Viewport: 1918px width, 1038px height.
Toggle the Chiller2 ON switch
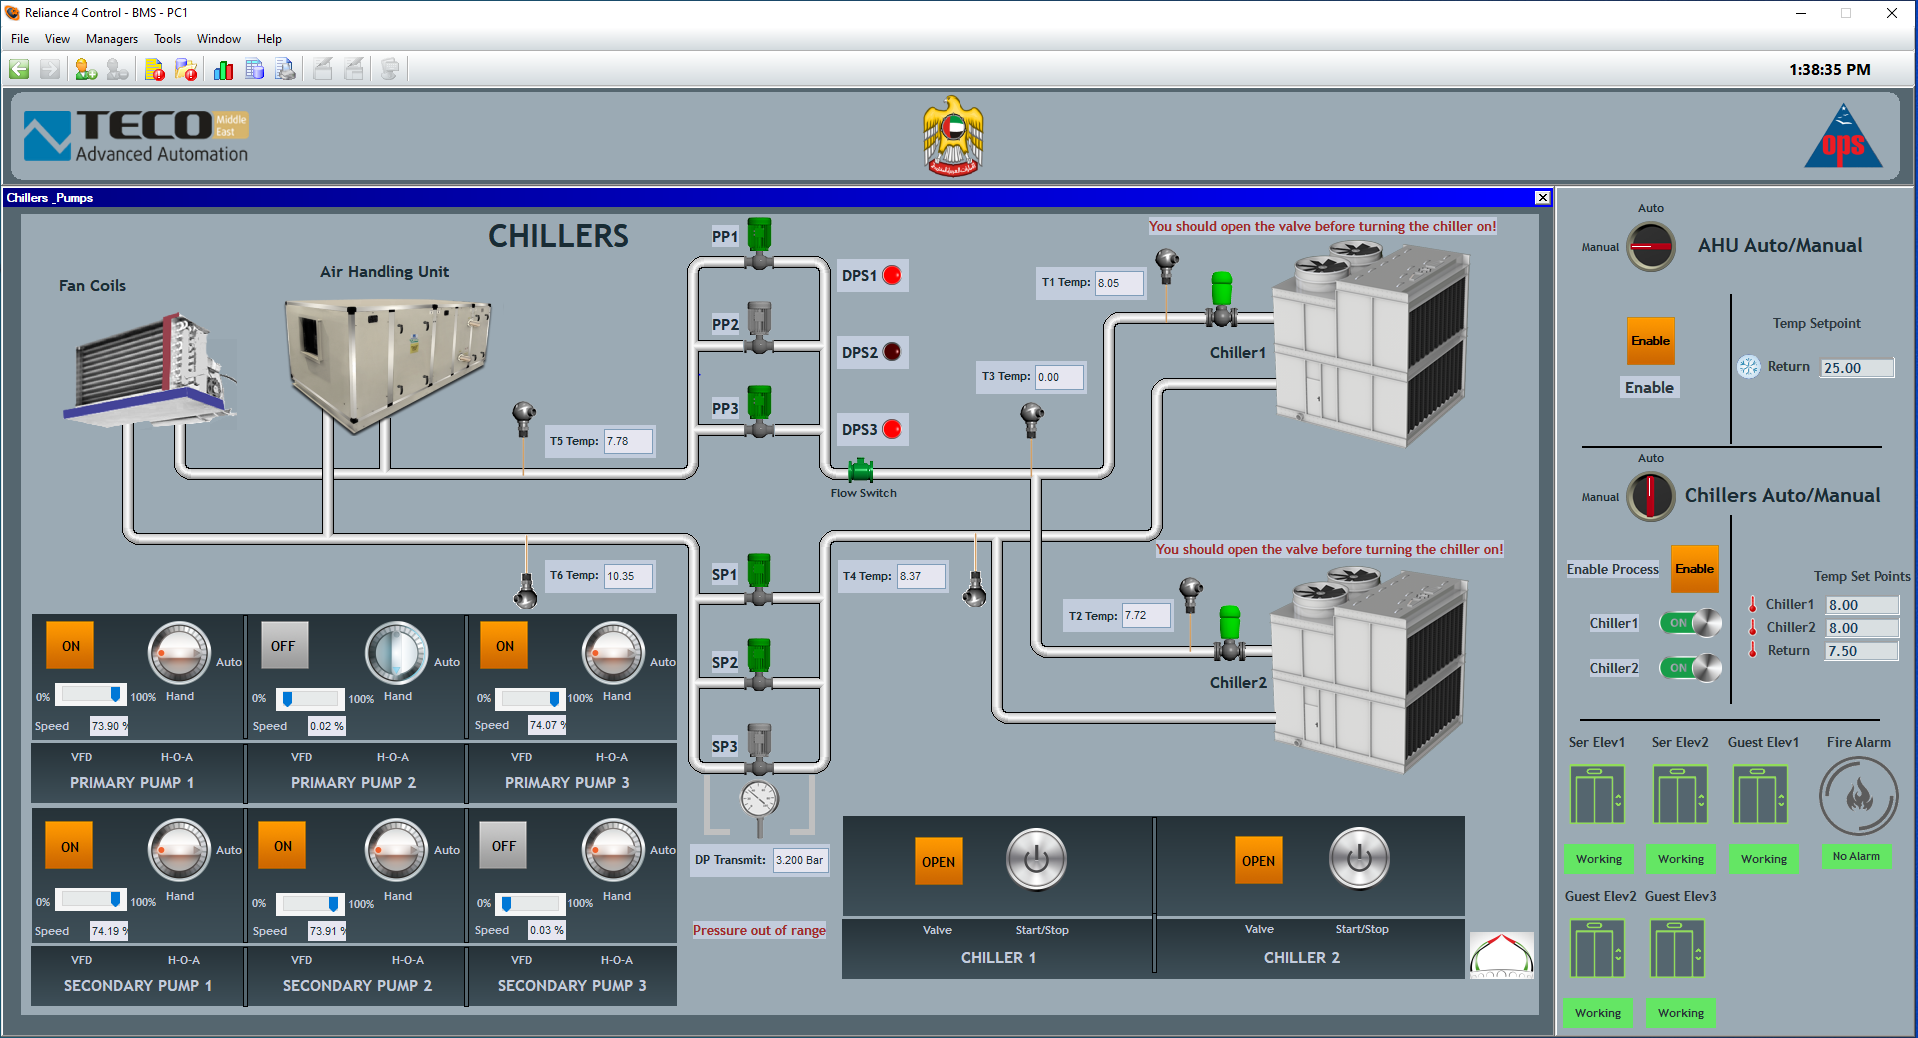1690,668
